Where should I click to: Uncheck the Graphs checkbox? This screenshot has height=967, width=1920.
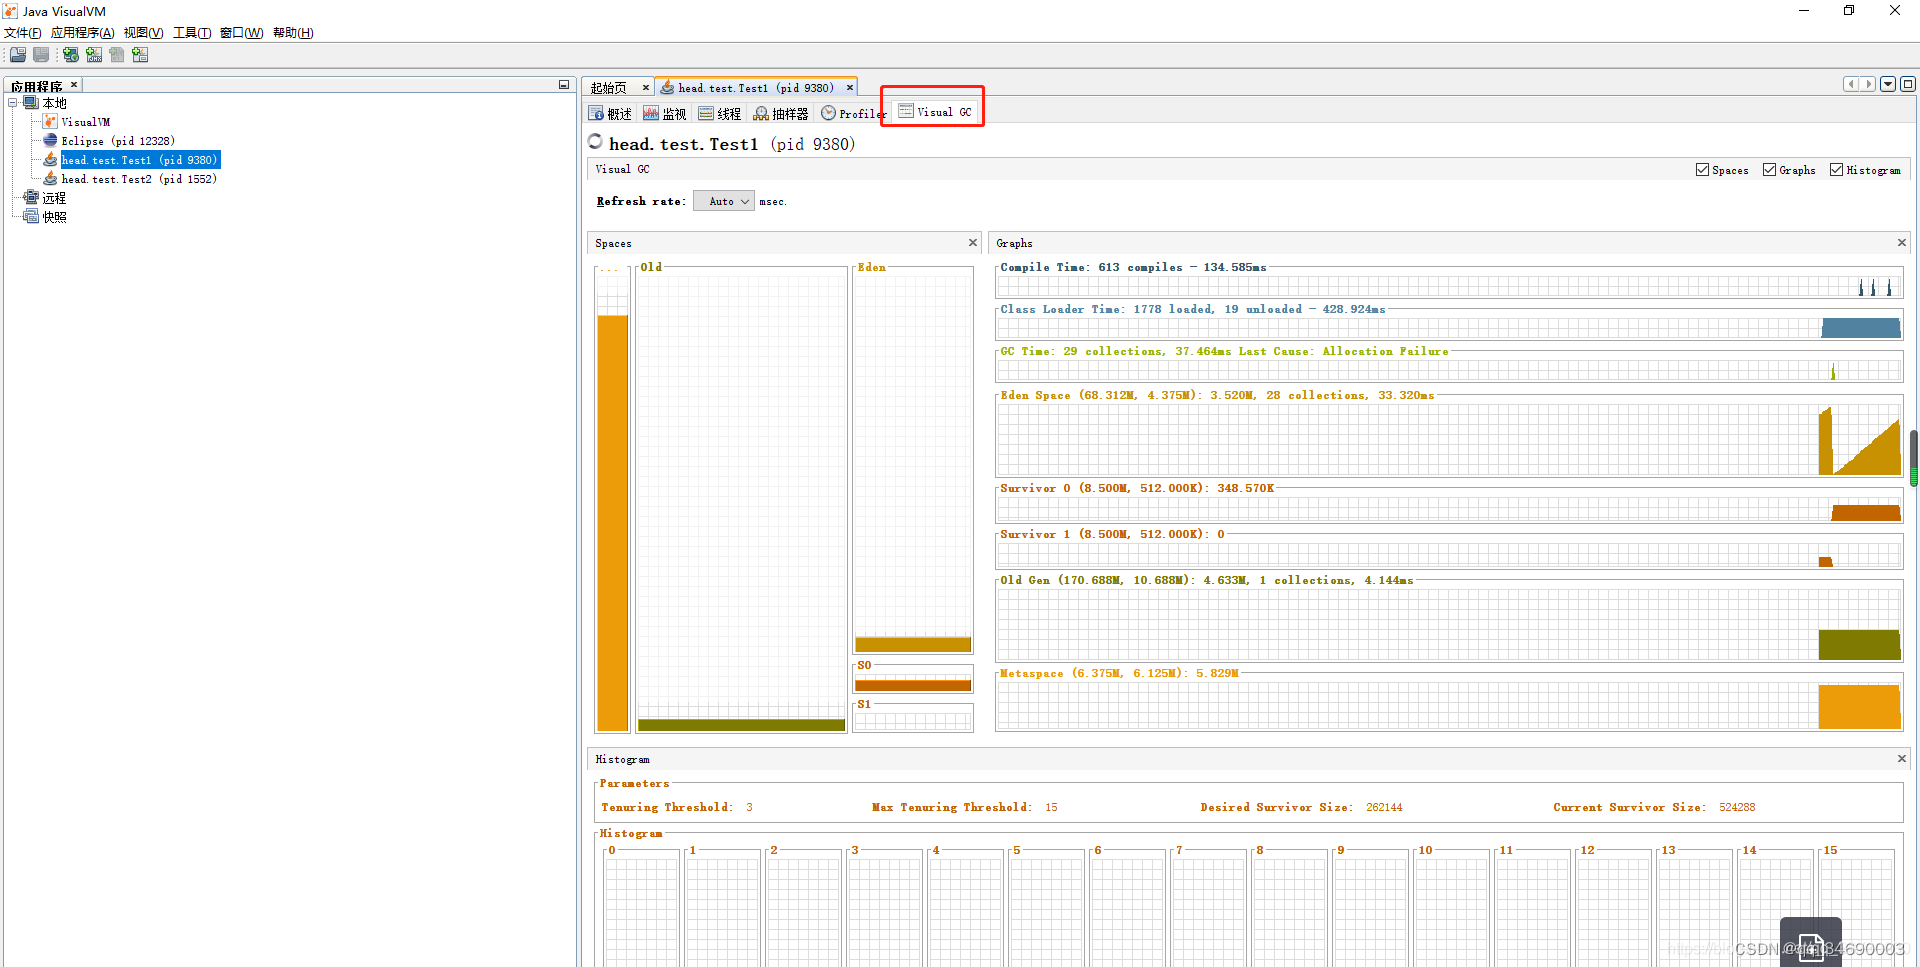pos(1770,170)
